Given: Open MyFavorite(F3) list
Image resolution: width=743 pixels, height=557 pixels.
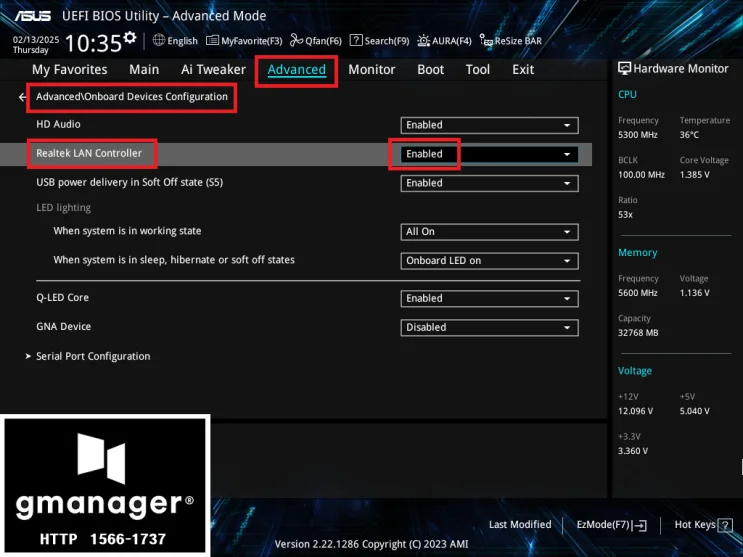Looking at the screenshot, I should coord(244,41).
